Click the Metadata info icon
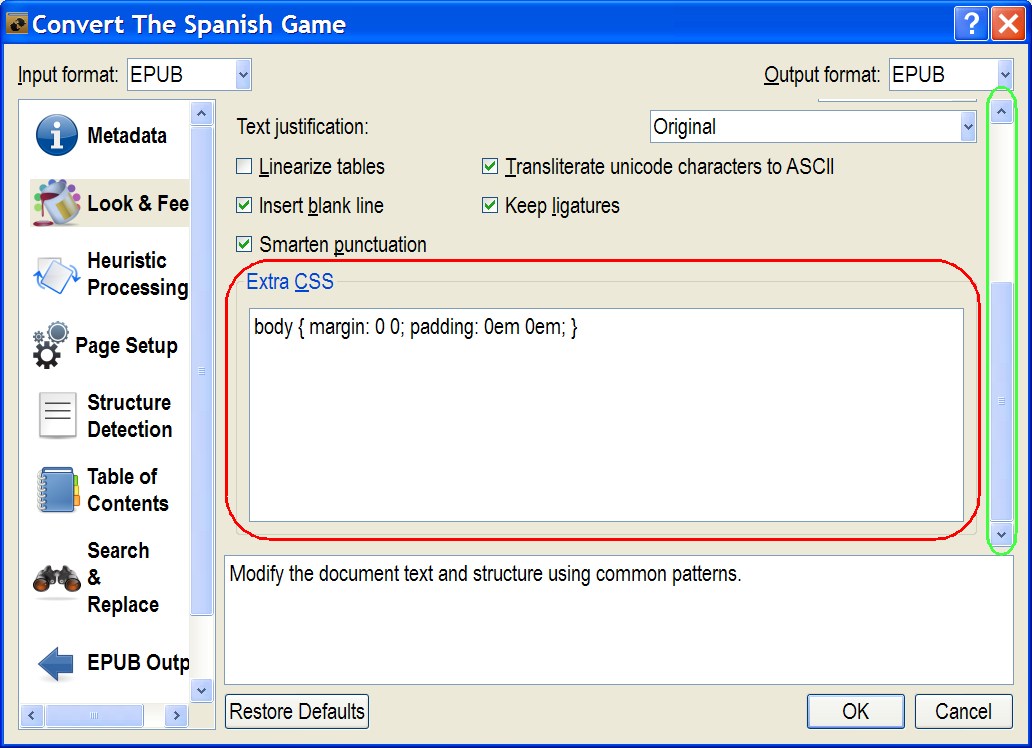The height and width of the screenshot is (748, 1032). (x=57, y=135)
